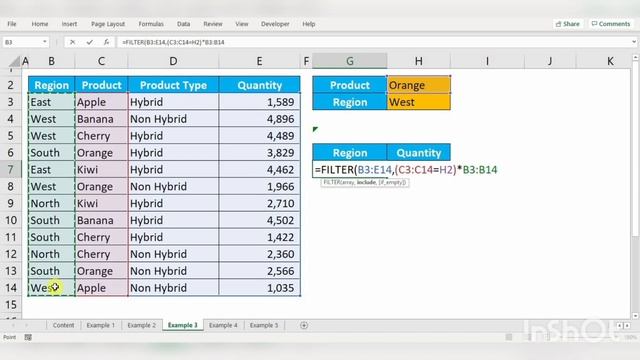The image size is (640, 360).
Task: Switch to the Example 4 sheet tab
Action: 223,325
